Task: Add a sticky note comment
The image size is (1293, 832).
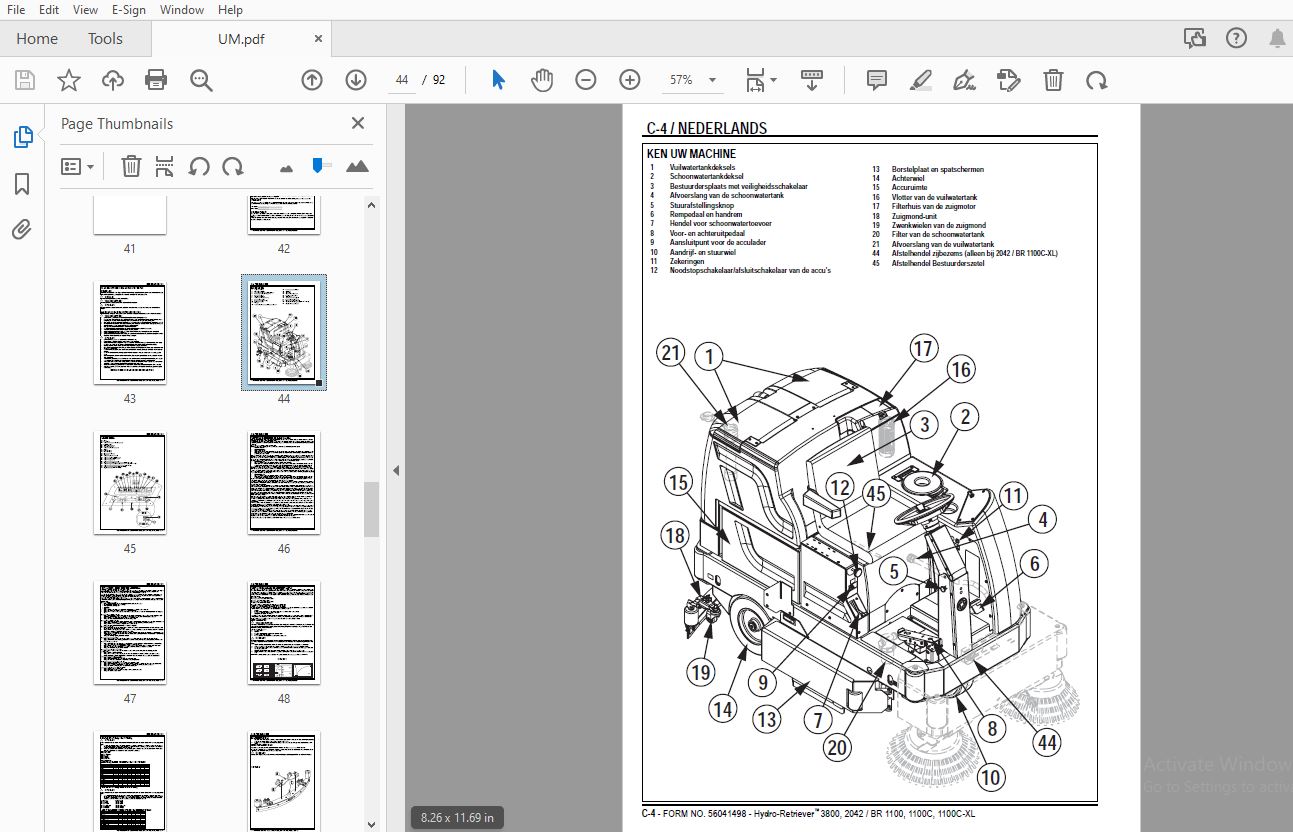Action: tap(877, 80)
